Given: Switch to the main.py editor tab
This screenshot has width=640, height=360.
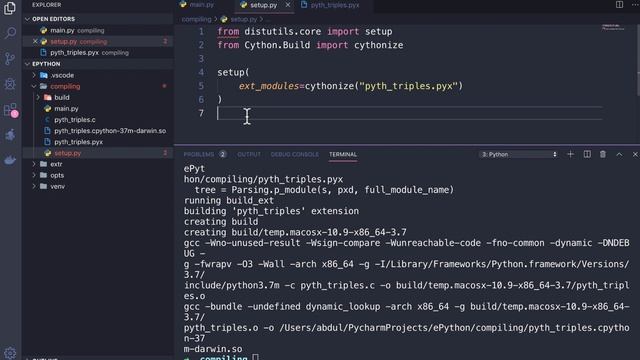Looking at the screenshot, I should [x=202, y=5].
